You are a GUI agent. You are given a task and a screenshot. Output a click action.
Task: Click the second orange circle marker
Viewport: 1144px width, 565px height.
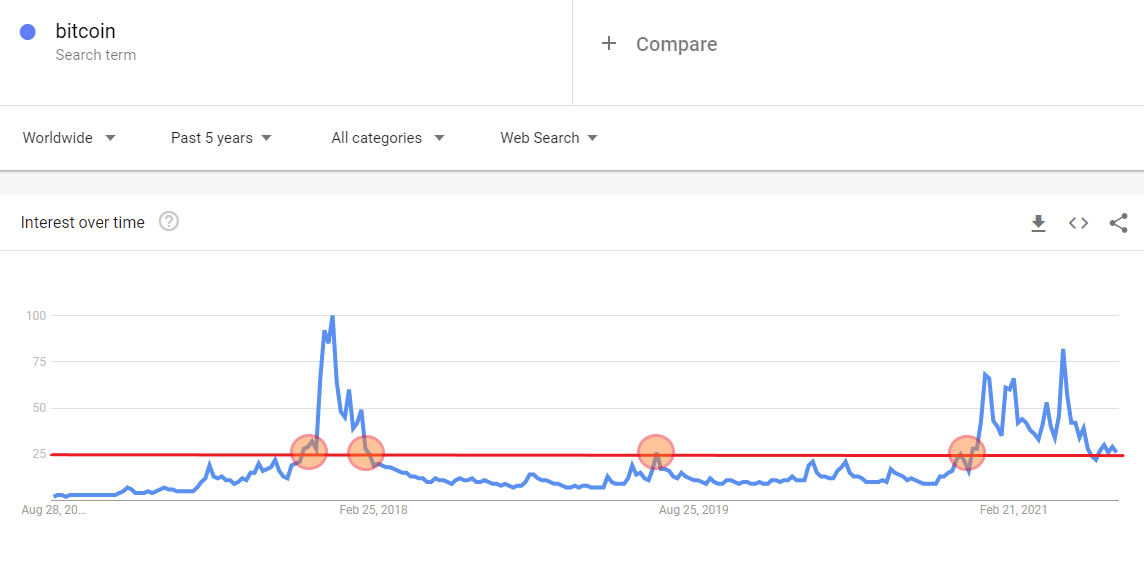pos(366,453)
